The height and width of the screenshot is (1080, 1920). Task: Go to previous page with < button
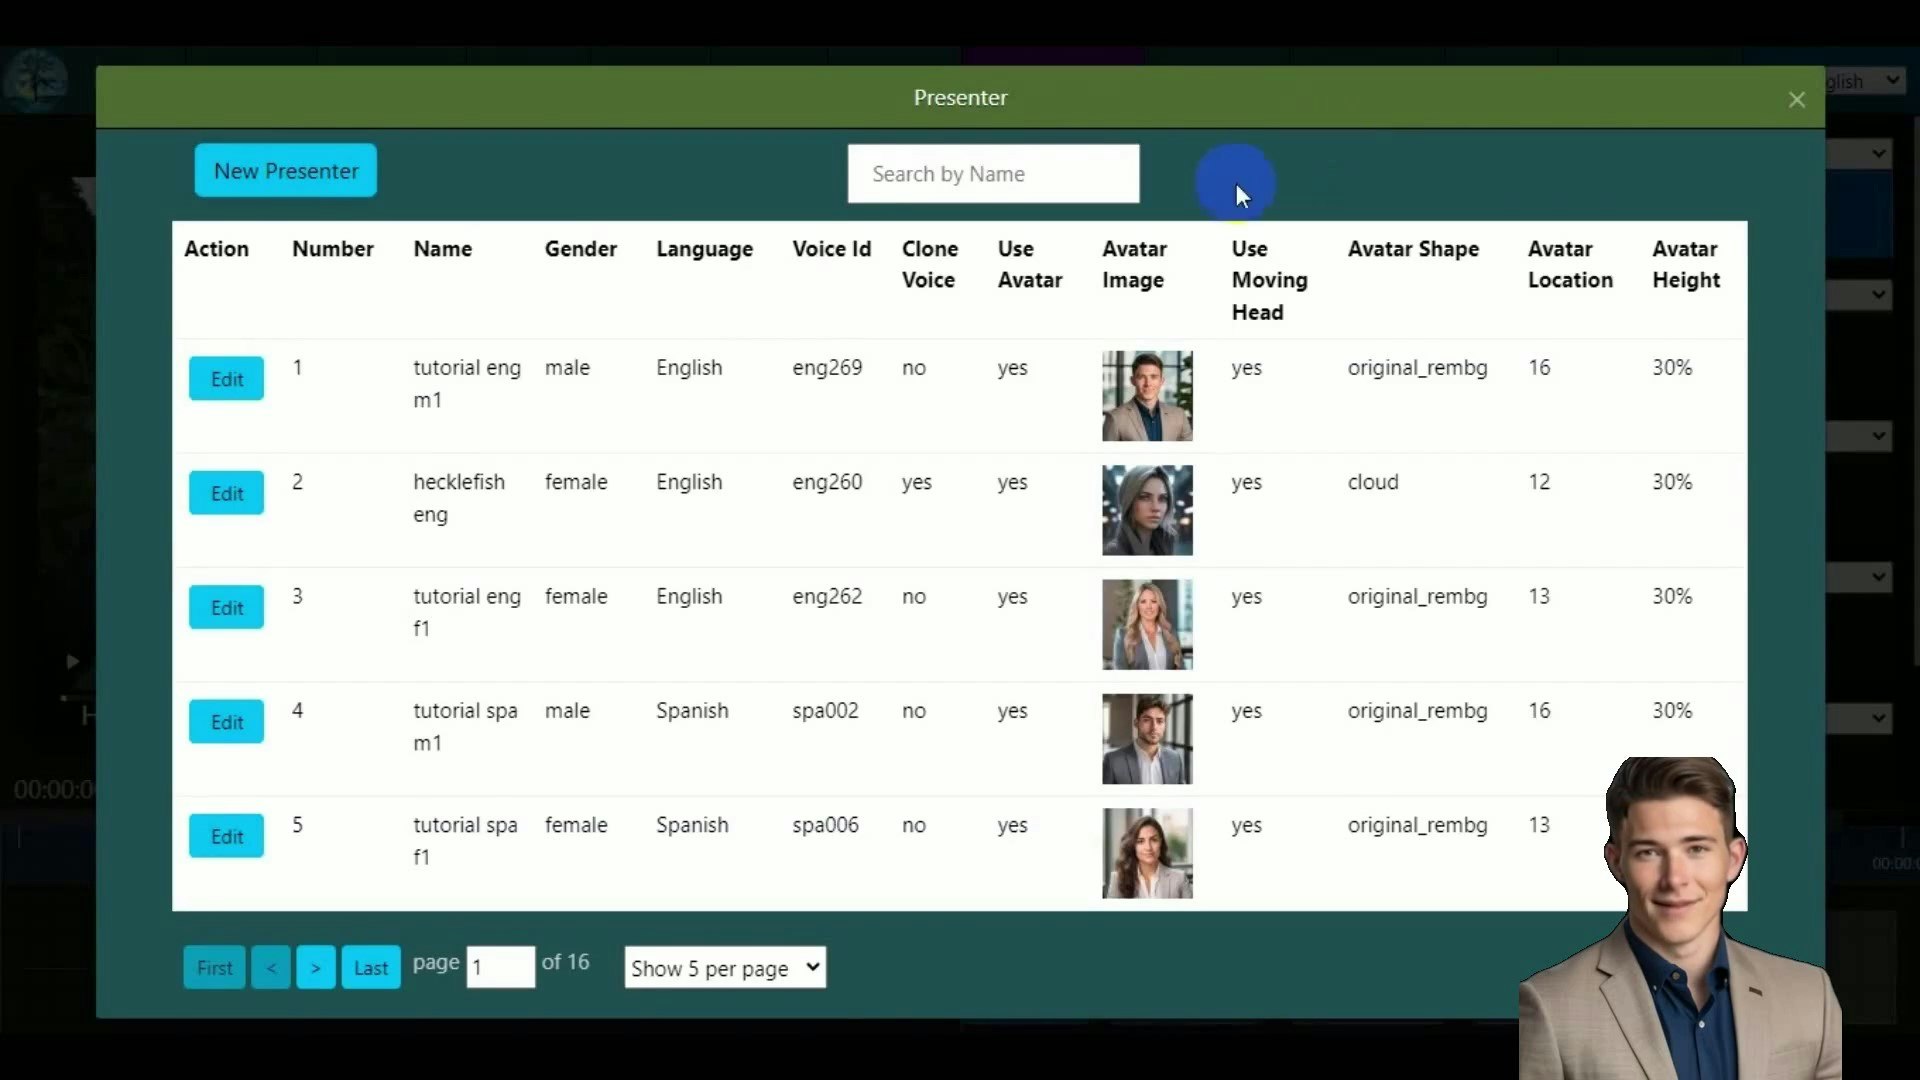[271, 968]
